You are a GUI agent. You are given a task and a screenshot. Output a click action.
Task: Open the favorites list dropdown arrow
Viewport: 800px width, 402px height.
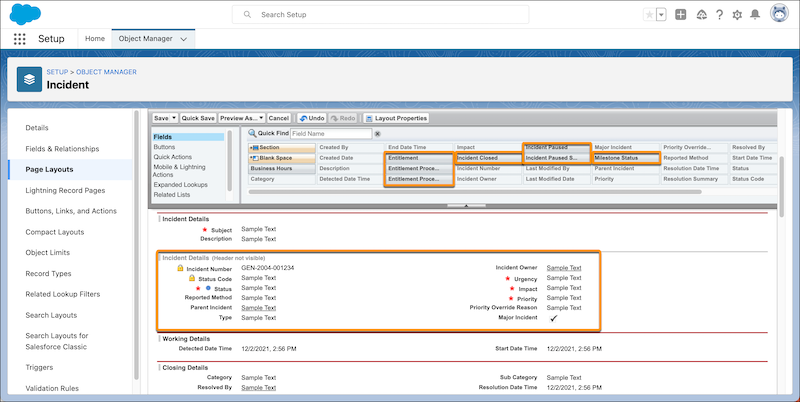coord(661,15)
